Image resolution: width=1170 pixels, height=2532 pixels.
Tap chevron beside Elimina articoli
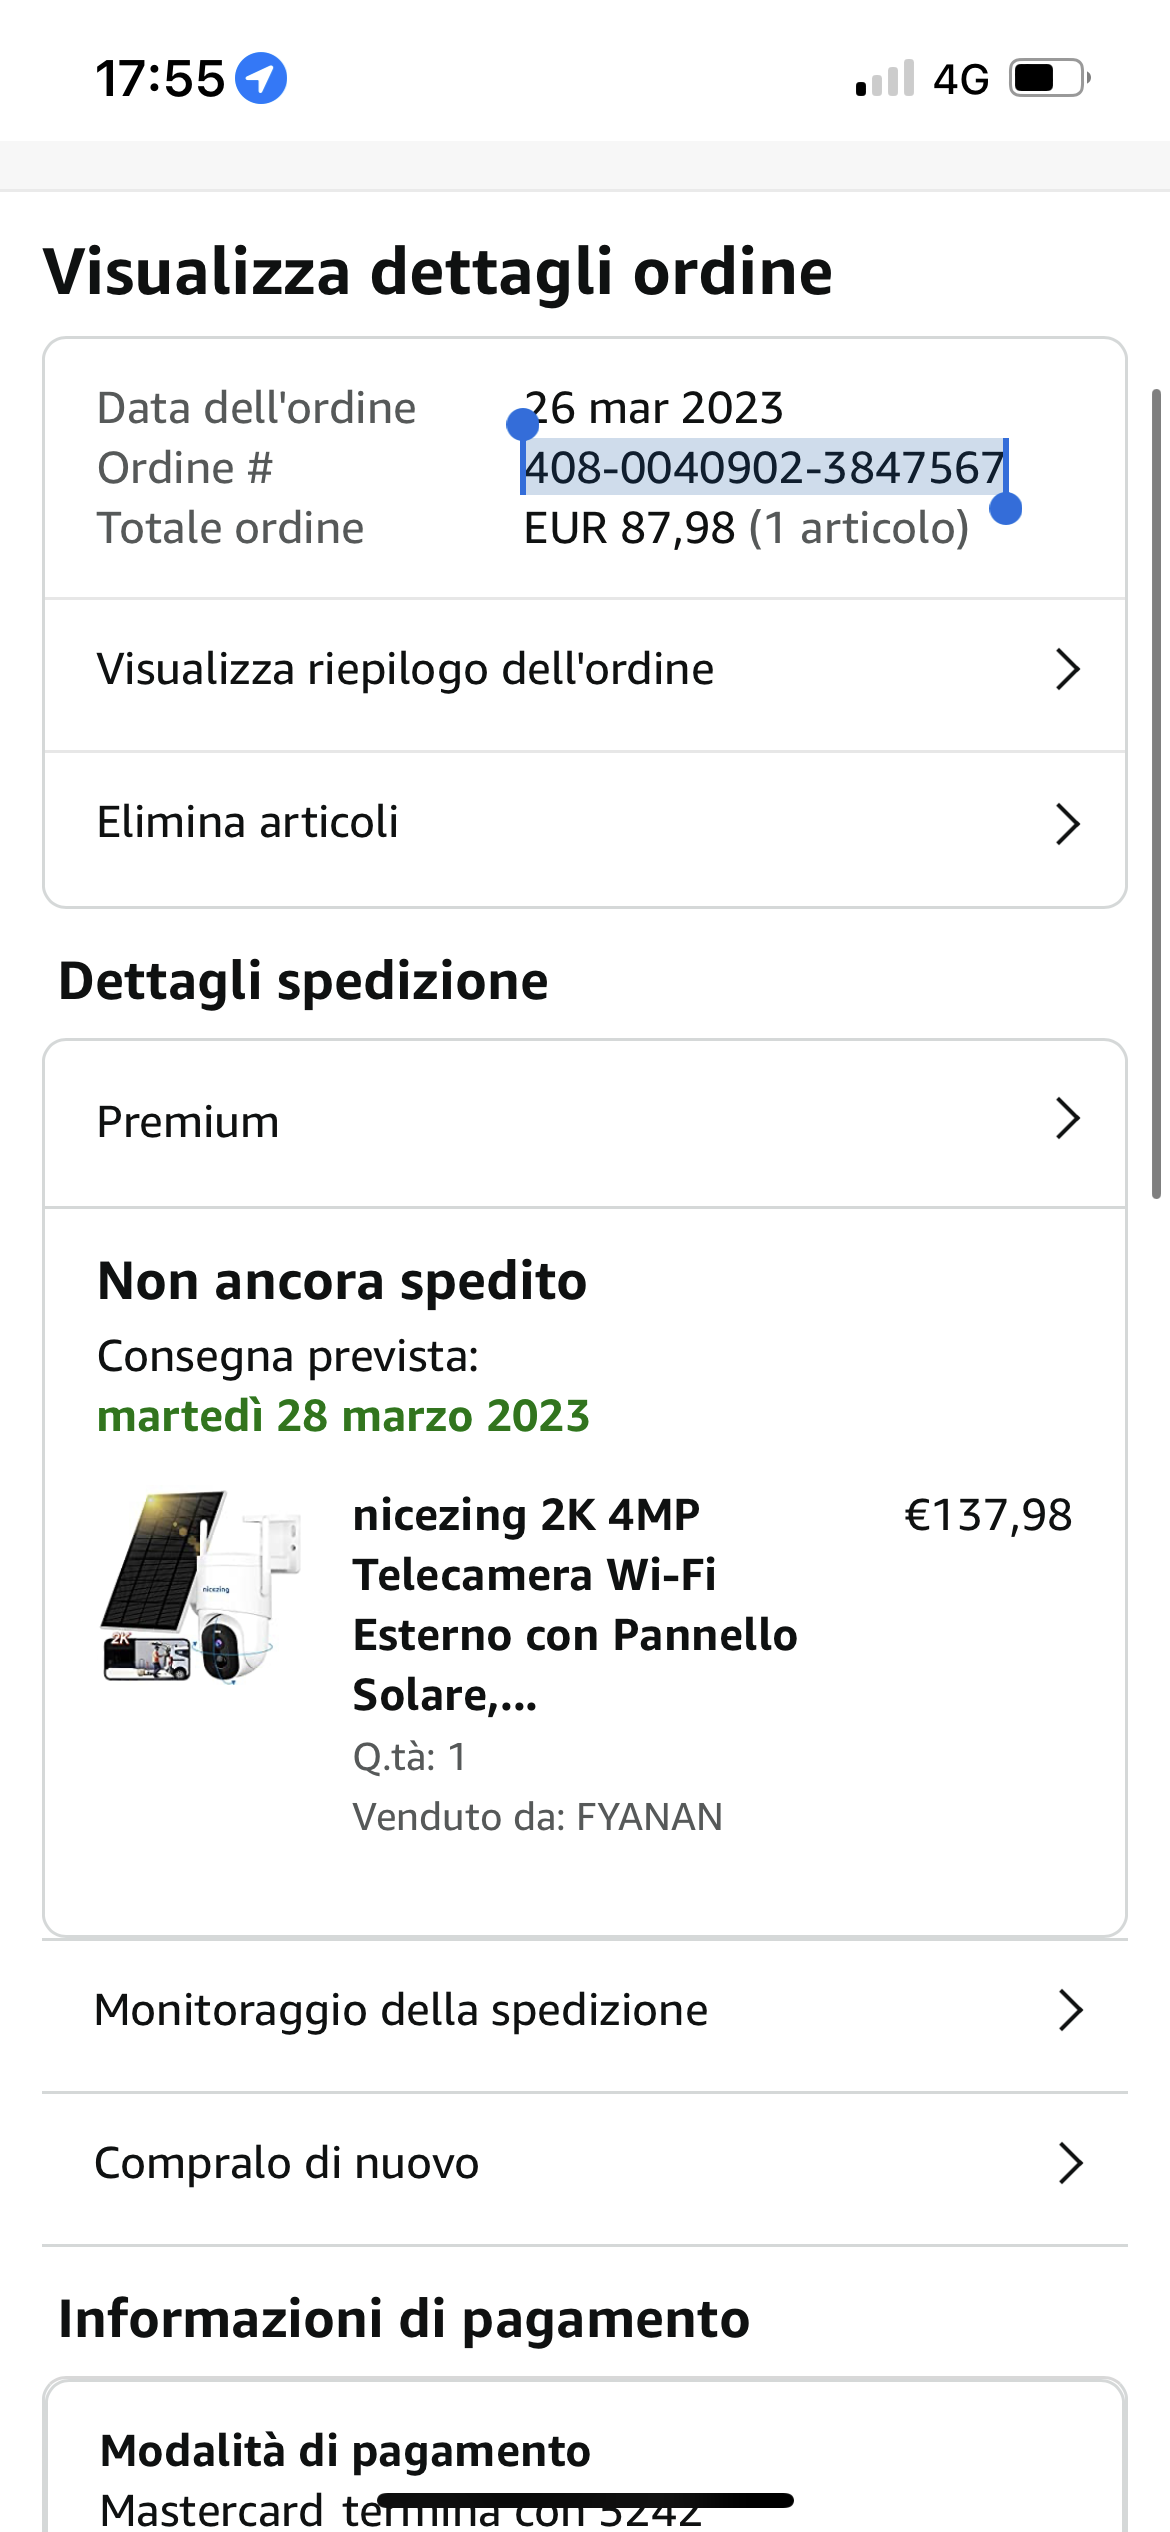pyautogui.click(x=1068, y=824)
